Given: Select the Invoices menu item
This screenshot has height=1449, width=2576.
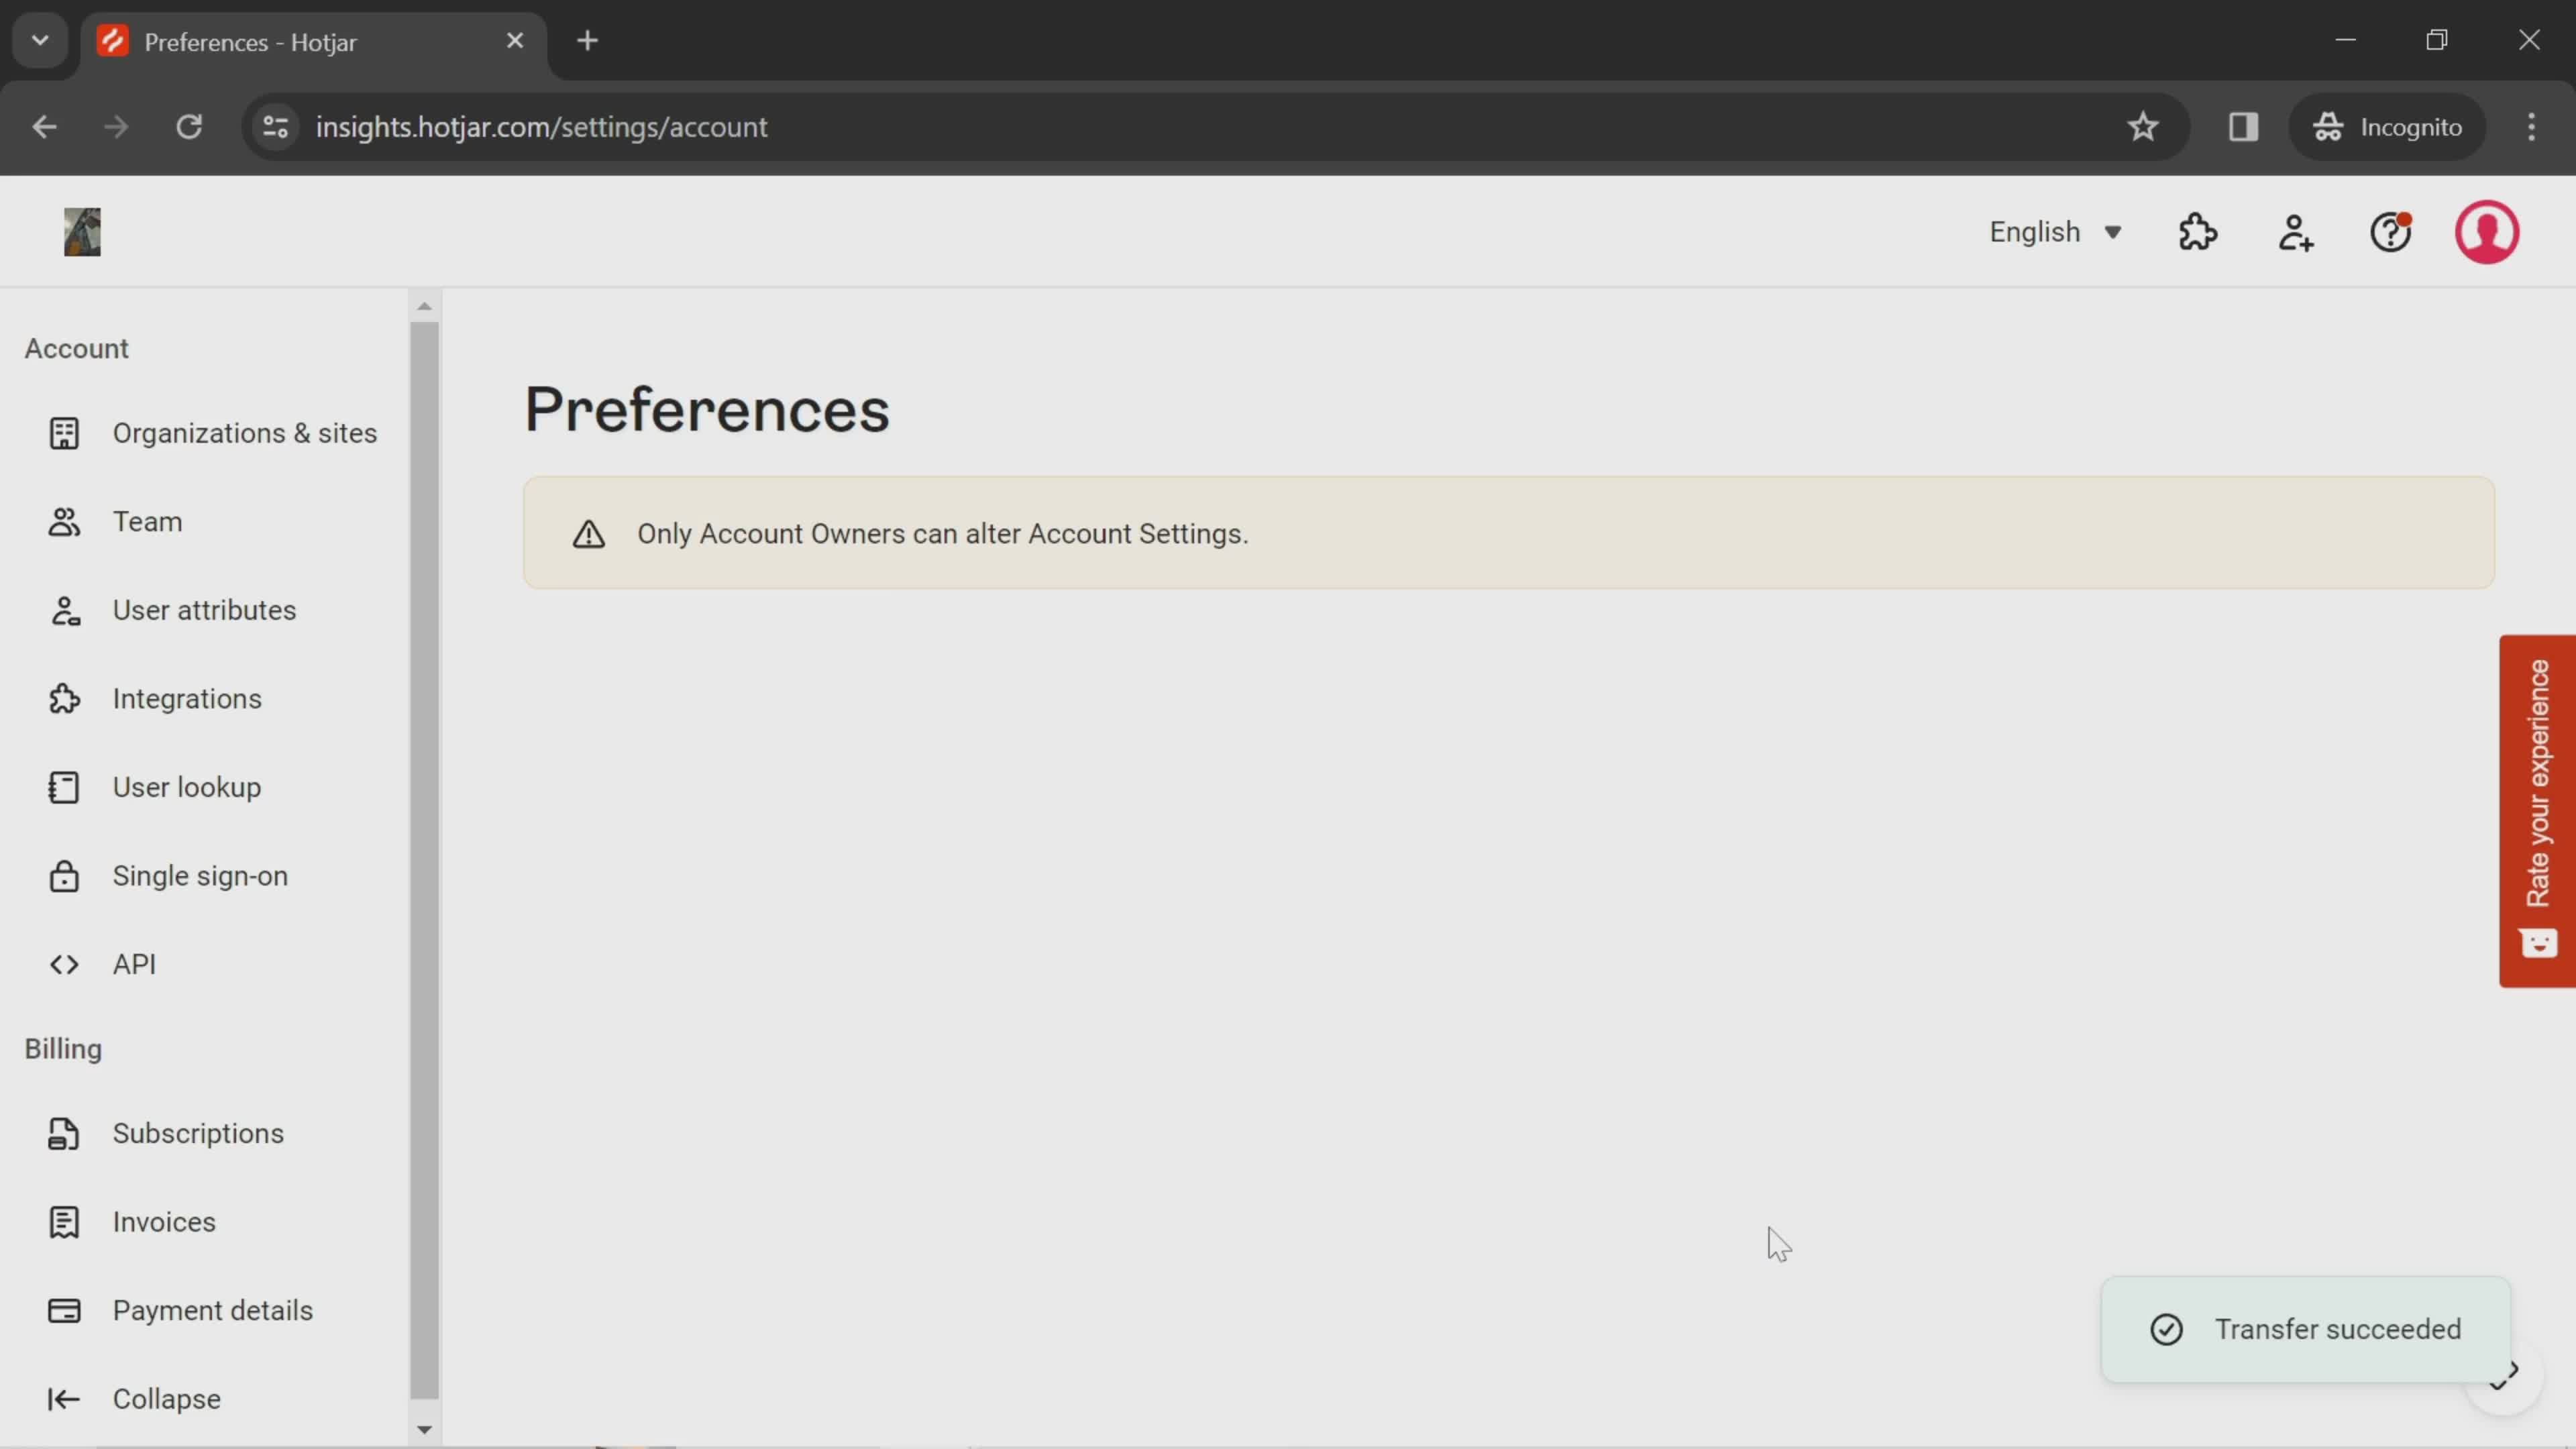Looking at the screenshot, I should [164, 1221].
